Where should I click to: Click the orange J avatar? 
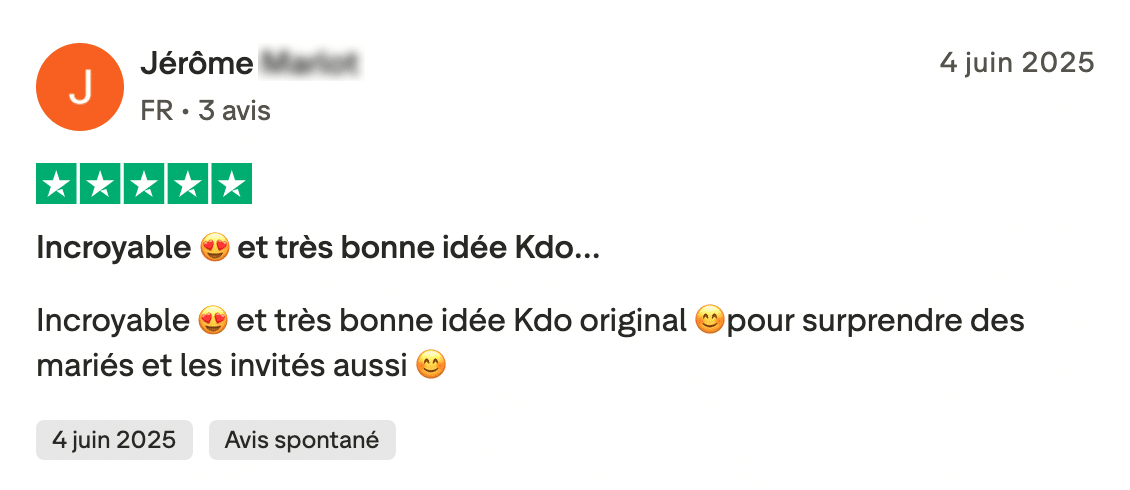81,87
